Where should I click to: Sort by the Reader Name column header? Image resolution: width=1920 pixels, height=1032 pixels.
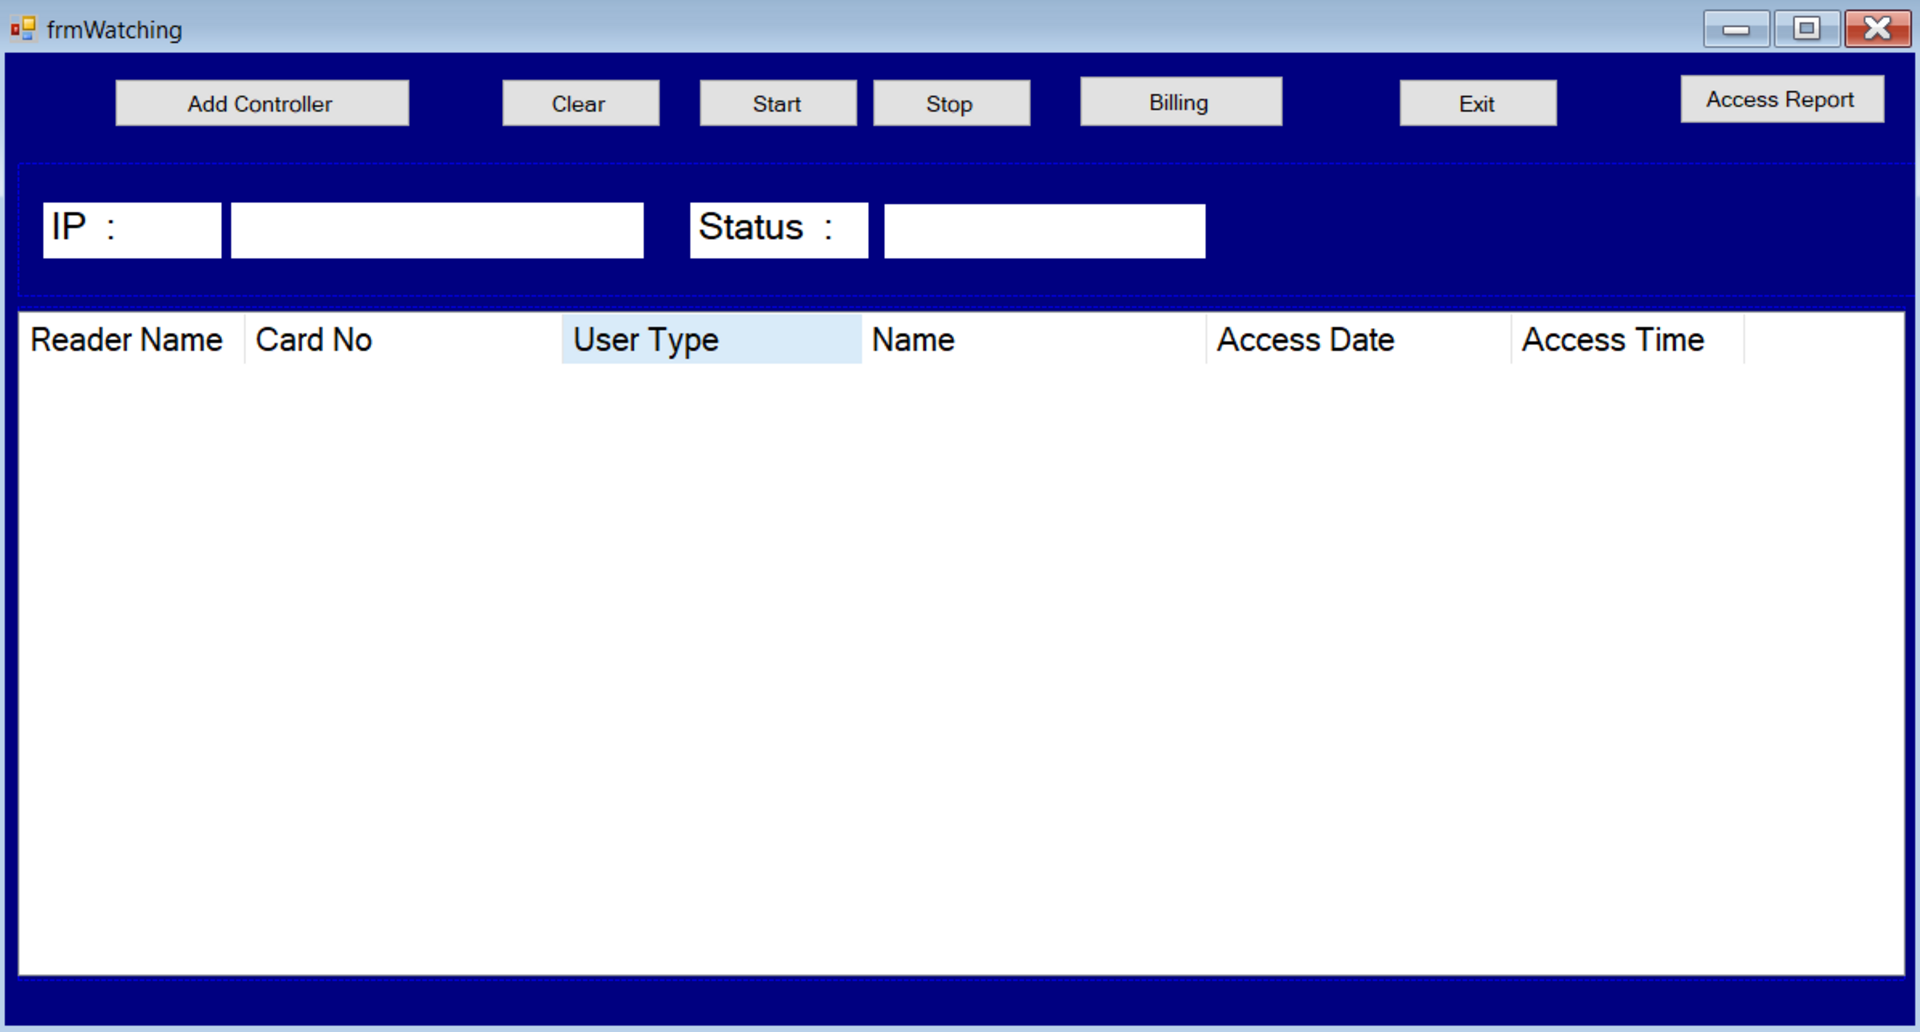click(x=128, y=340)
